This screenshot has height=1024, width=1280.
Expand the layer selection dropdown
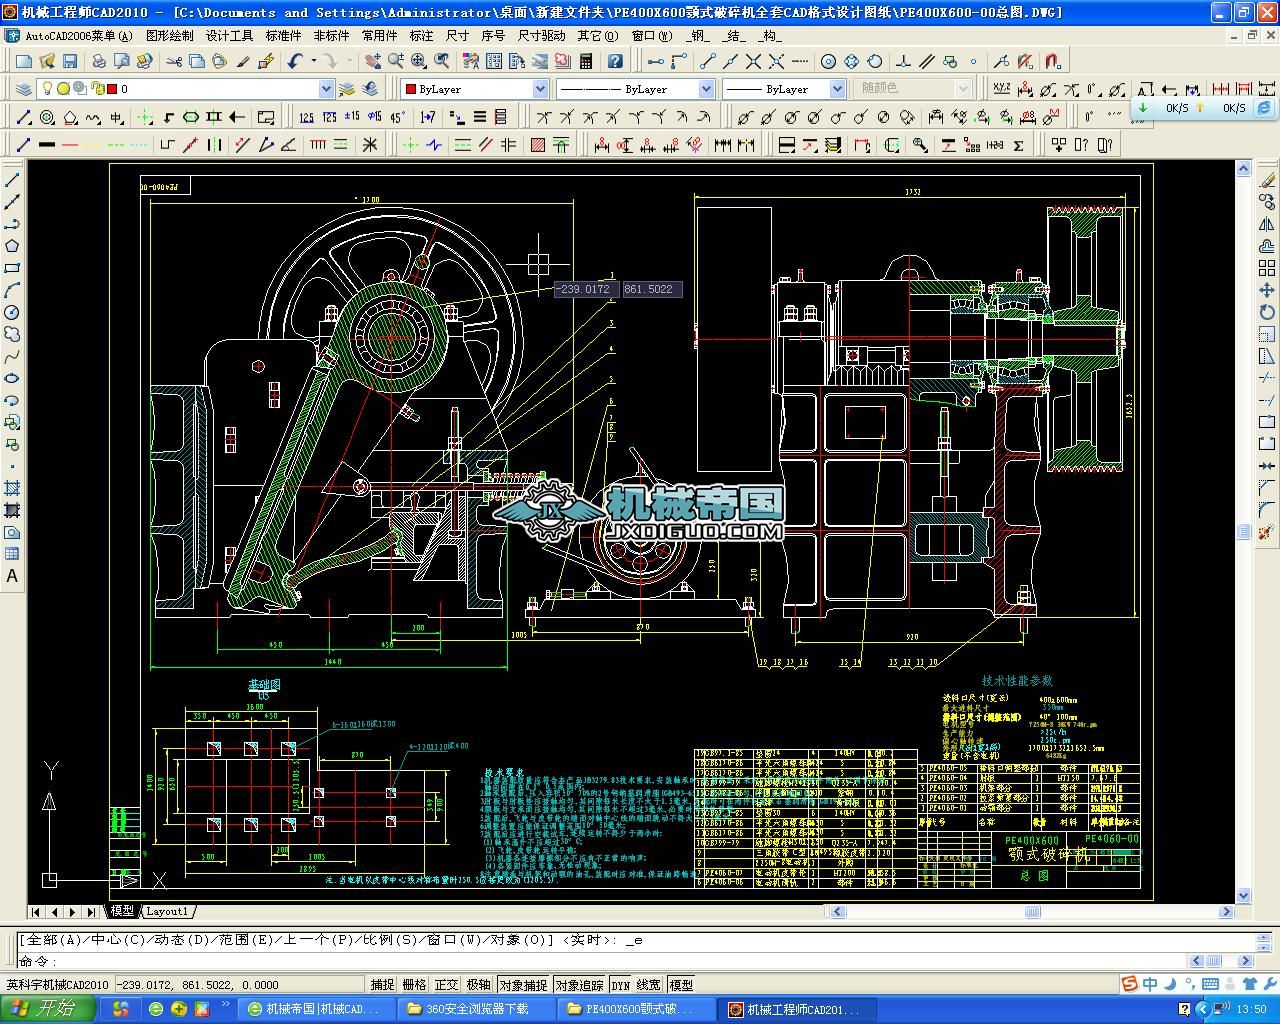pyautogui.click(x=326, y=89)
